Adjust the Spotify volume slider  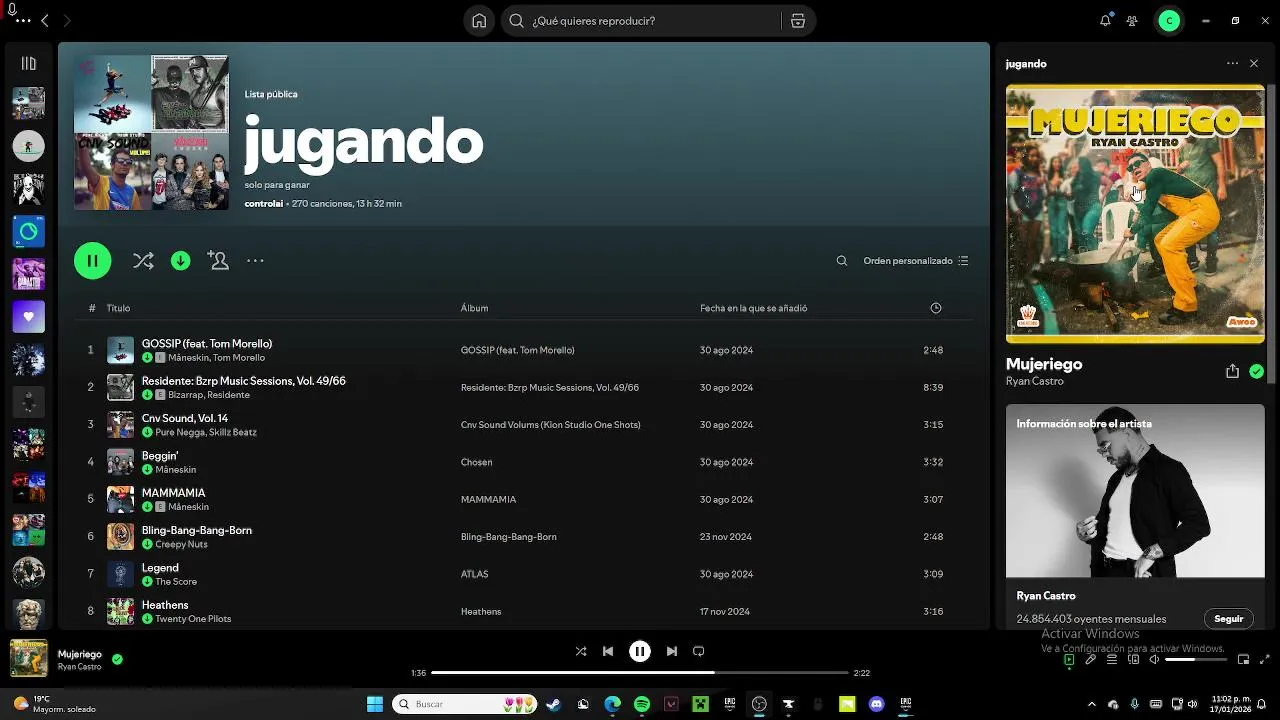click(1194, 660)
